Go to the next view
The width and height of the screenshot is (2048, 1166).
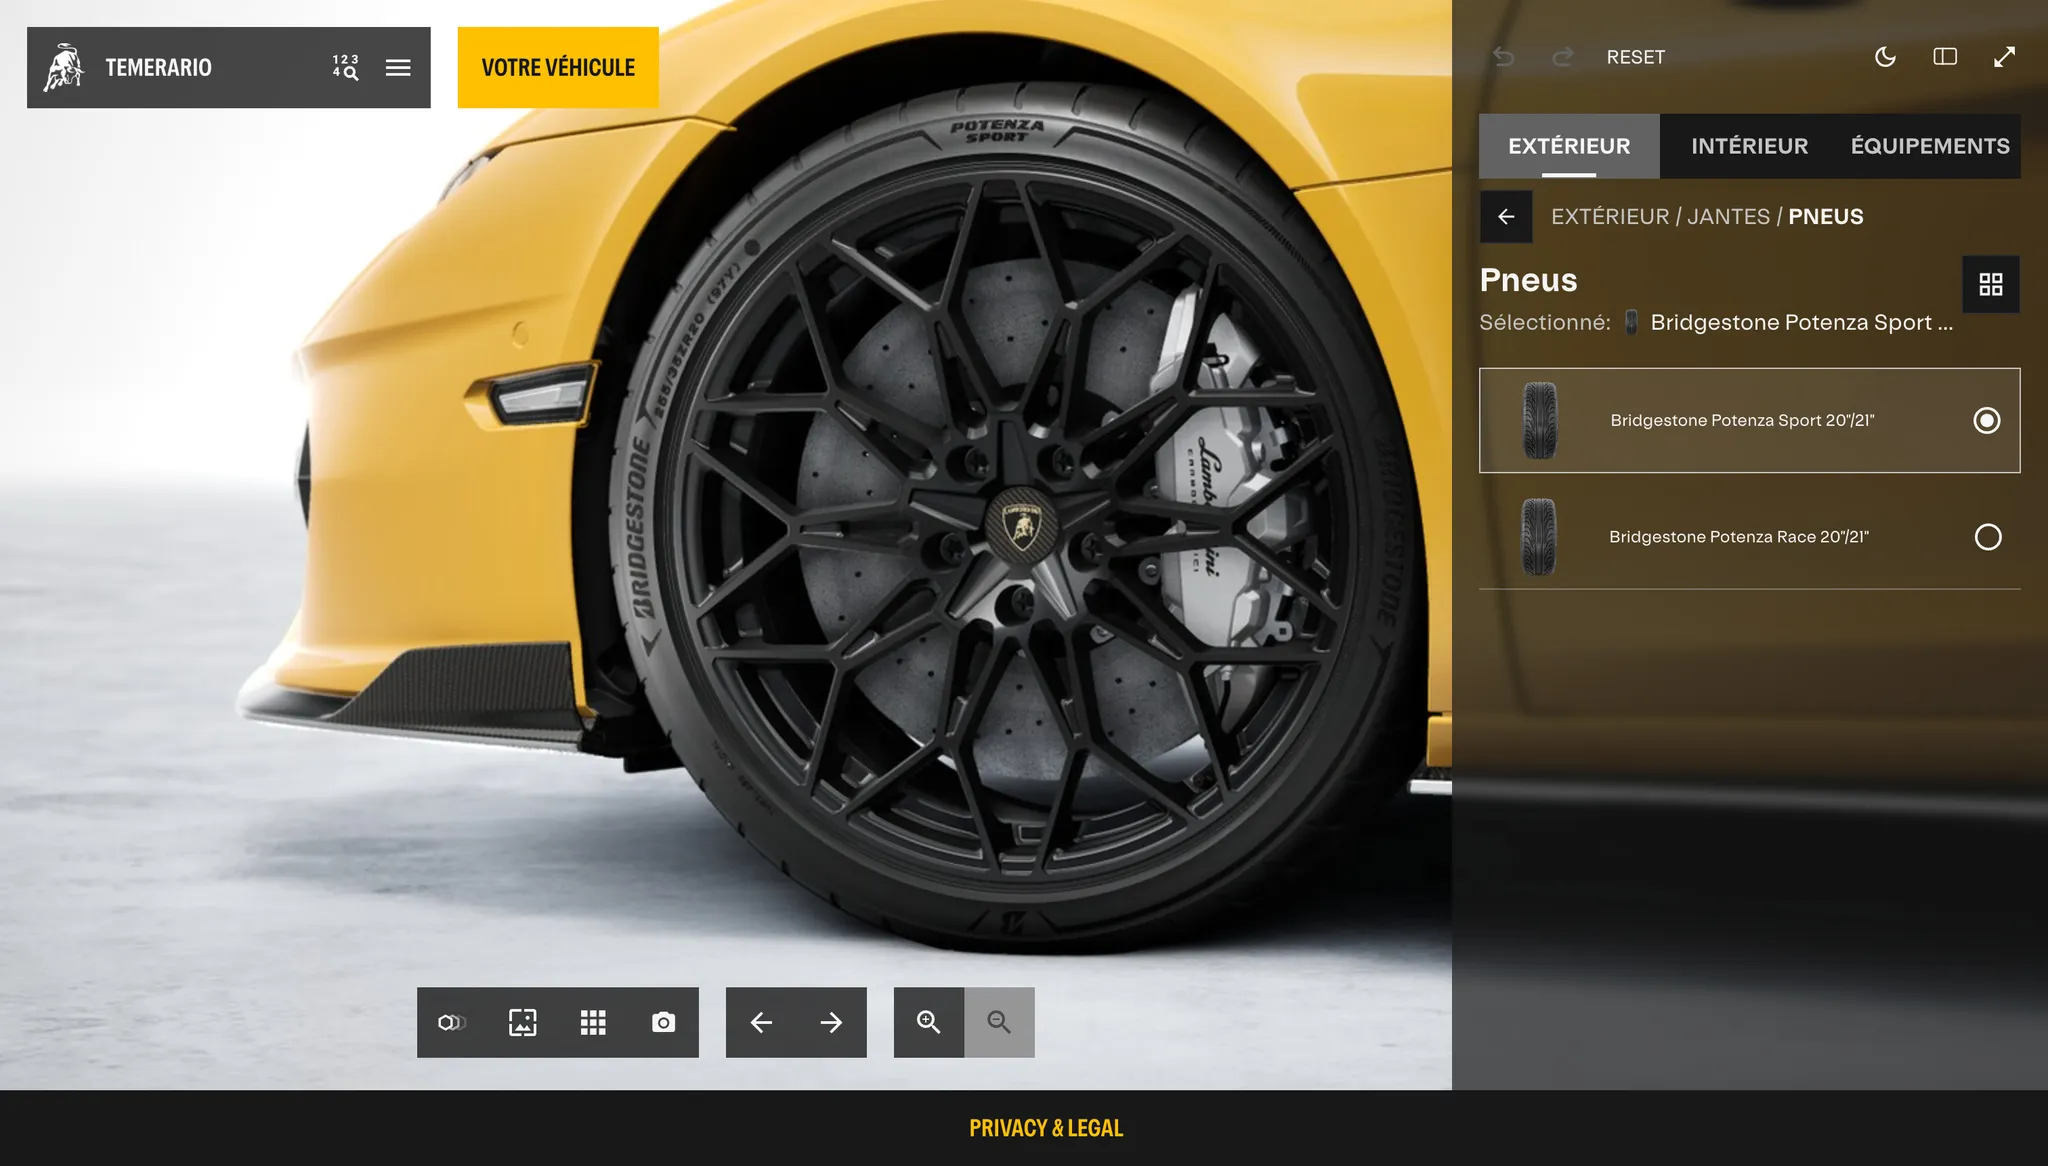(831, 1023)
